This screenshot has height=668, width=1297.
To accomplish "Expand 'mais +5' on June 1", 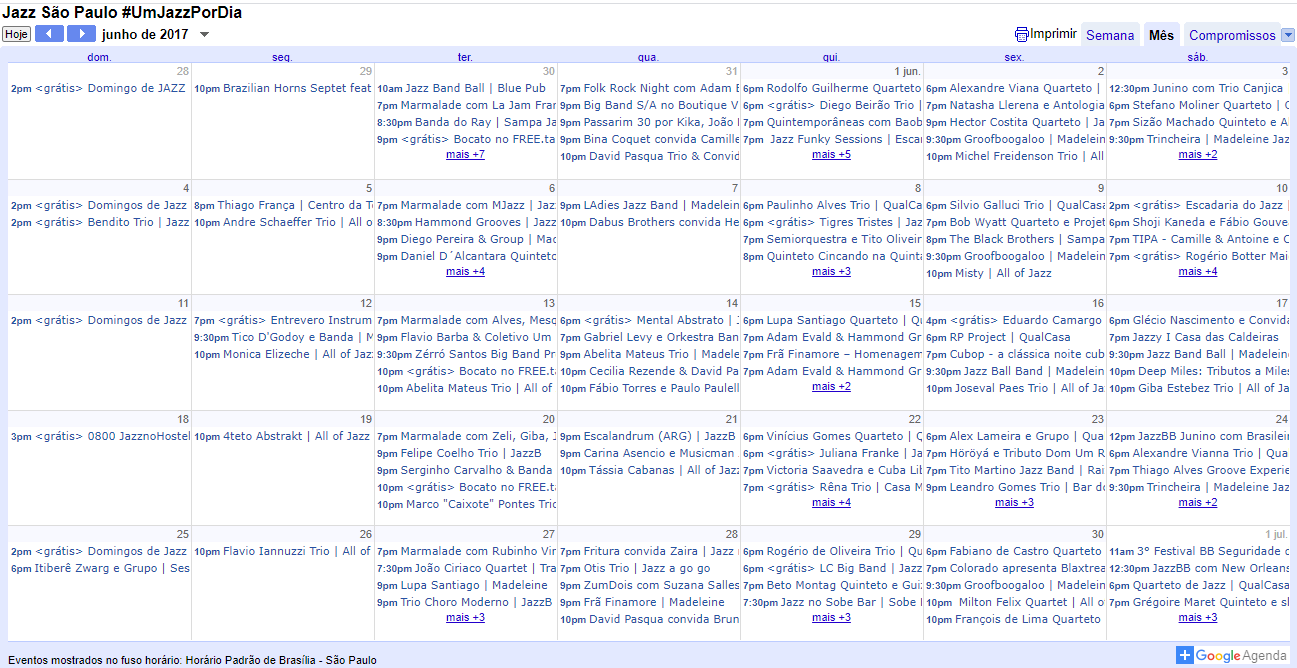I will (831, 155).
